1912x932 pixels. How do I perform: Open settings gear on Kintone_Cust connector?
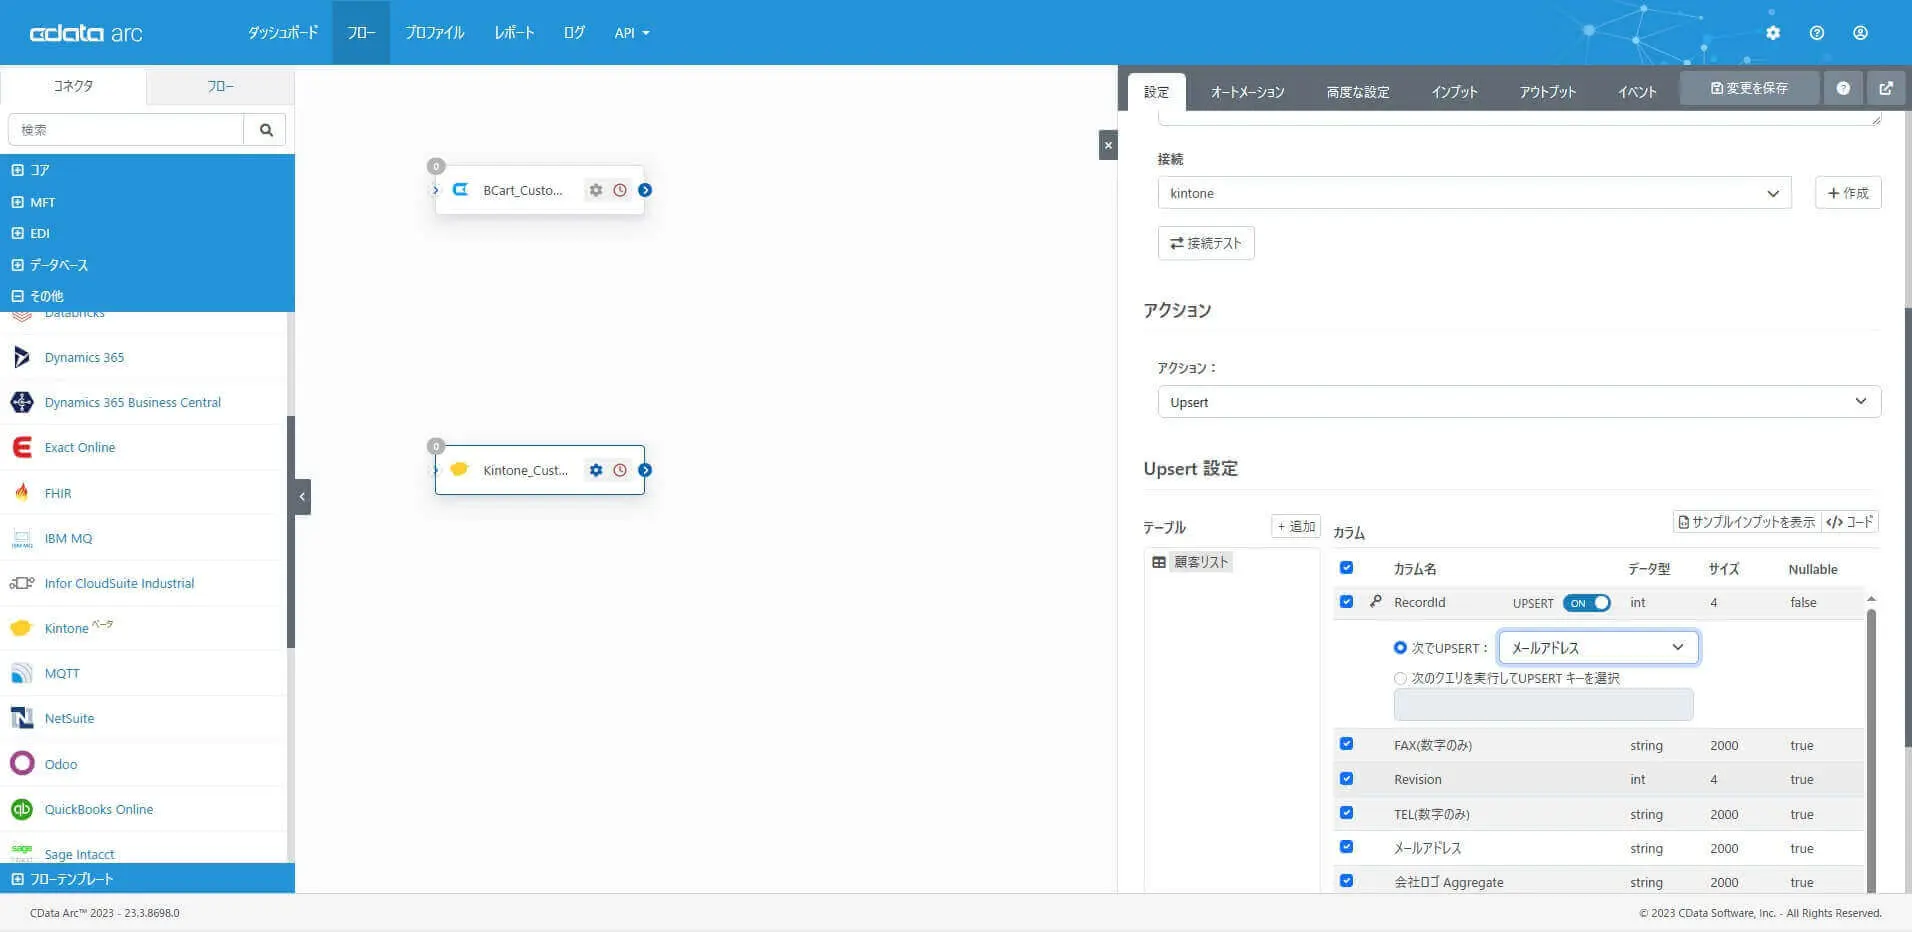(596, 470)
